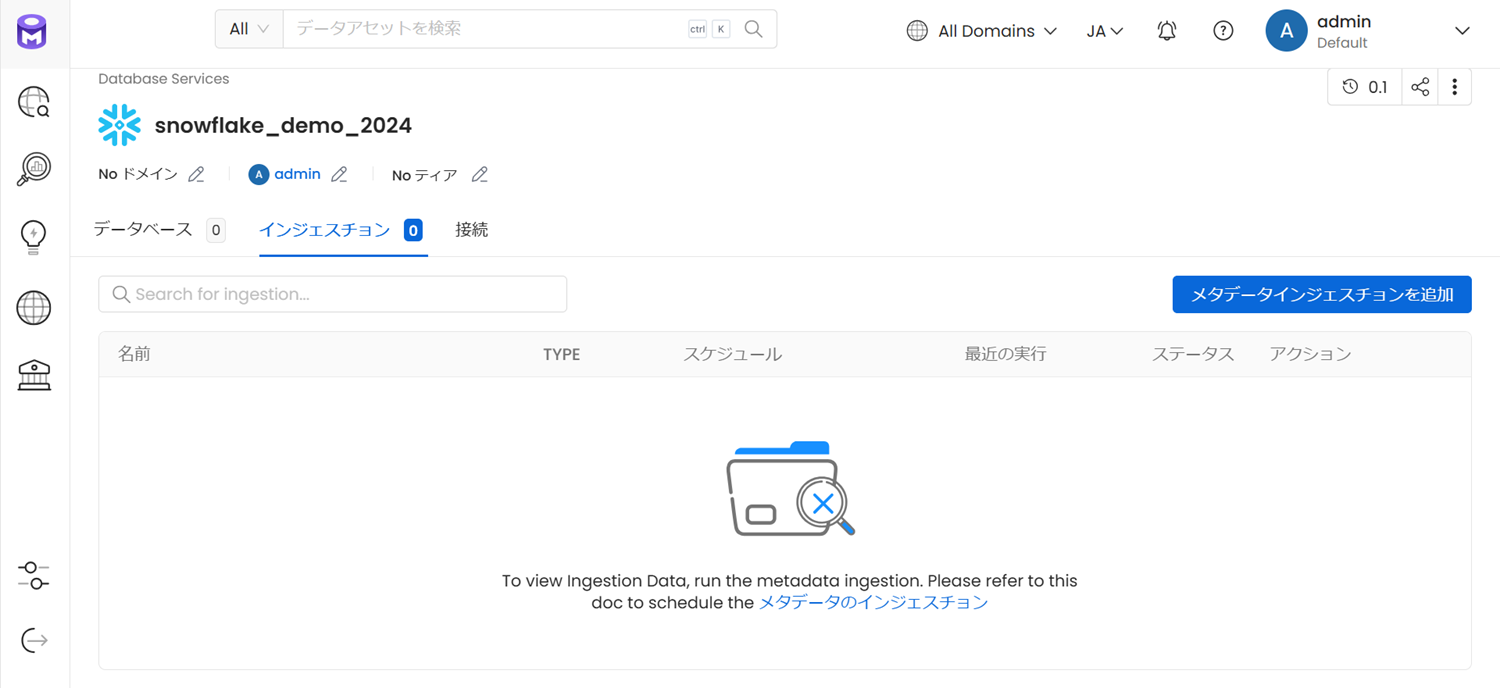Open the Insights lightbulb sidebar icon
The height and width of the screenshot is (688, 1500).
tap(34, 237)
